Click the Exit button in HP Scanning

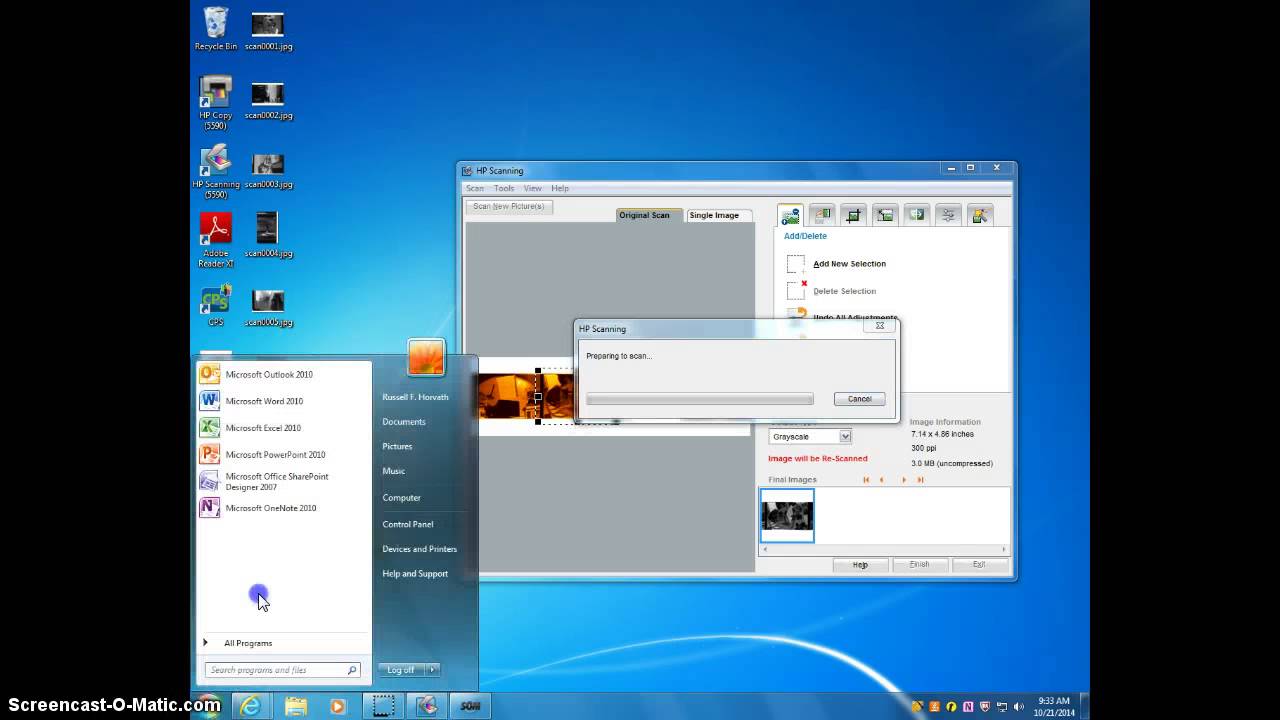point(979,564)
